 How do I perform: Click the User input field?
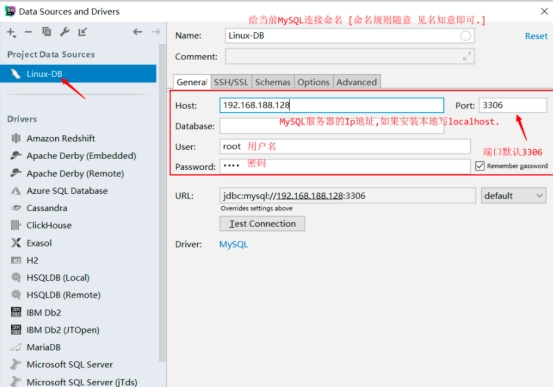[345, 146]
